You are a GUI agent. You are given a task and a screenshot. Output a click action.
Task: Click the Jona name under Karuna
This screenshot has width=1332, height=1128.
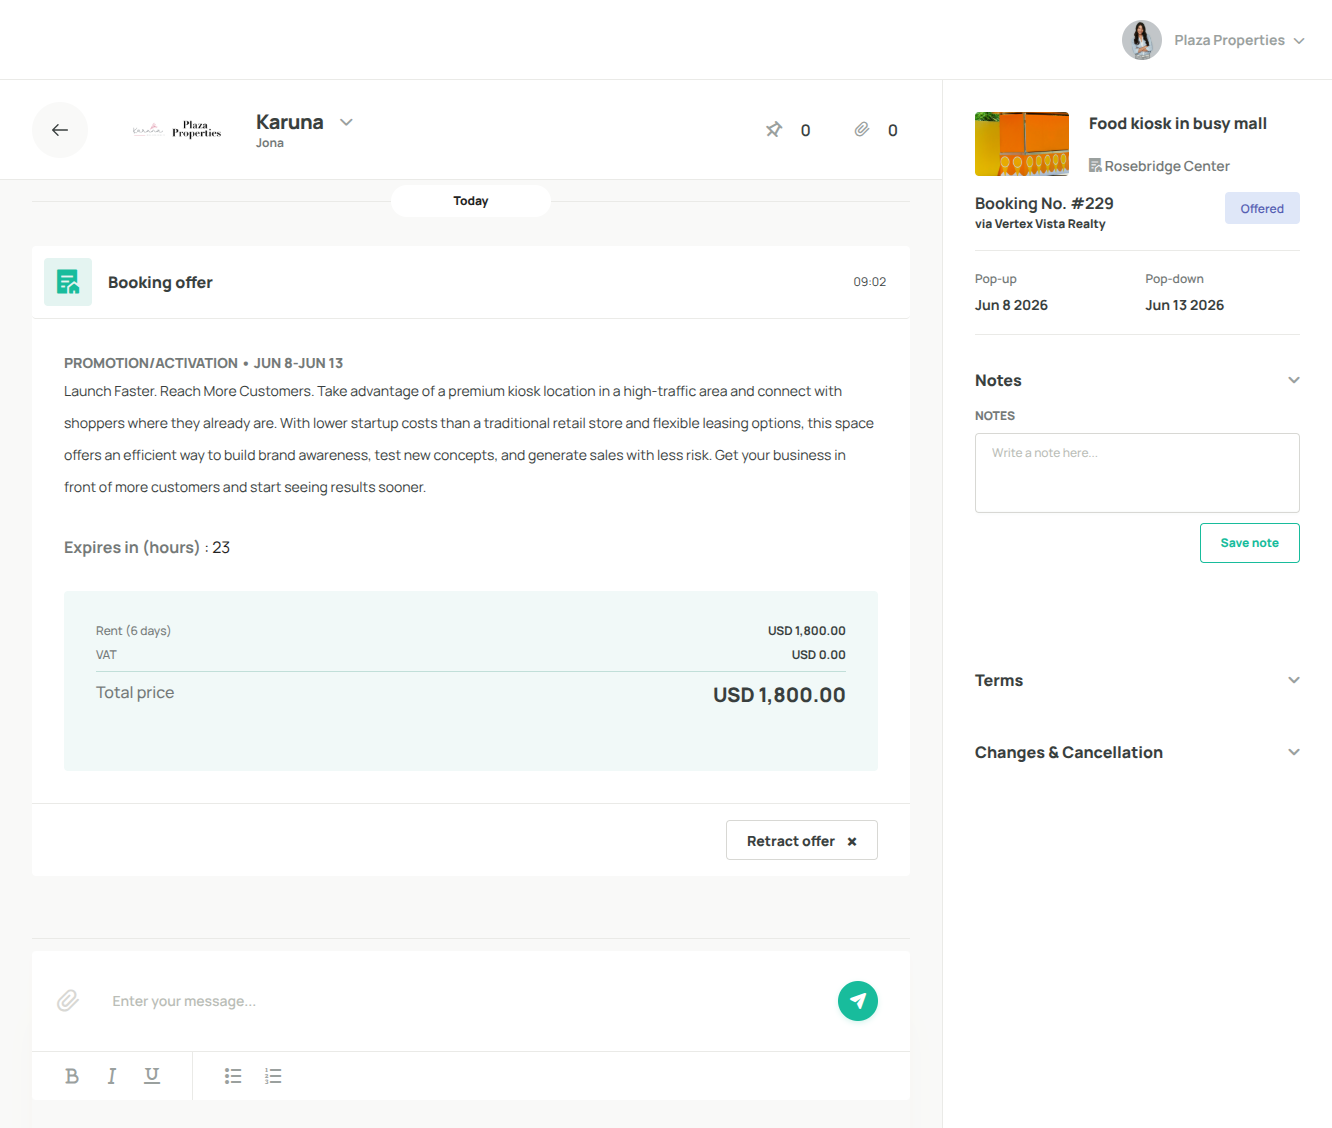click(x=270, y=143)
